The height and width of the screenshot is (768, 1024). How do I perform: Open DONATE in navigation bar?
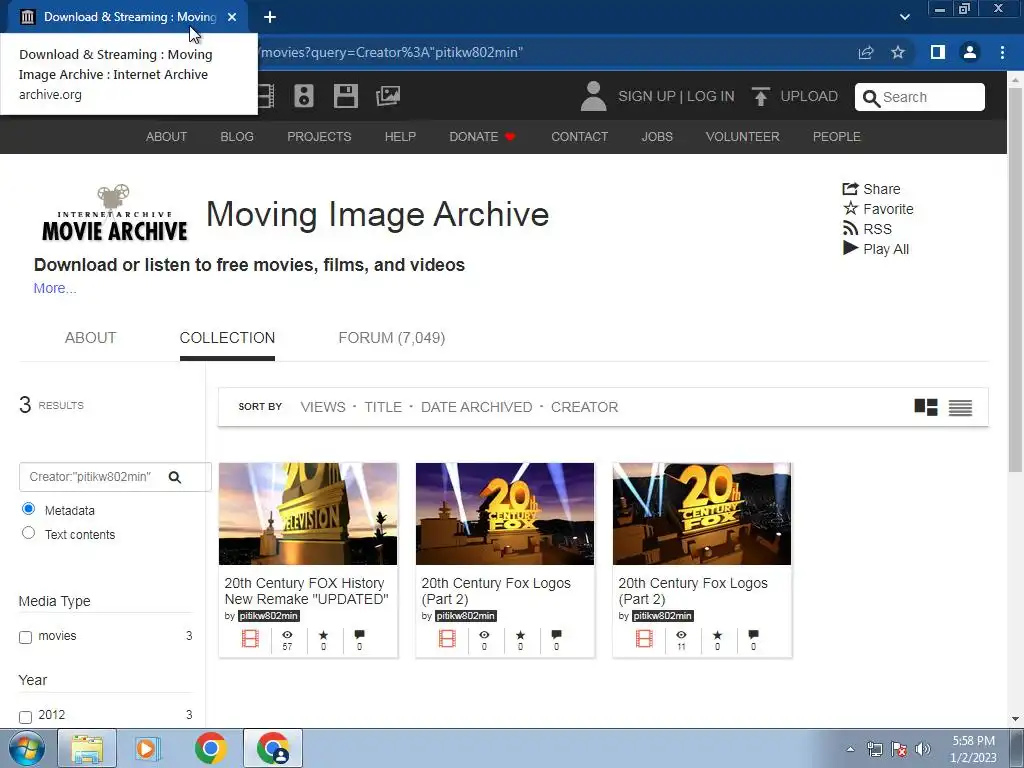(482, 136)
